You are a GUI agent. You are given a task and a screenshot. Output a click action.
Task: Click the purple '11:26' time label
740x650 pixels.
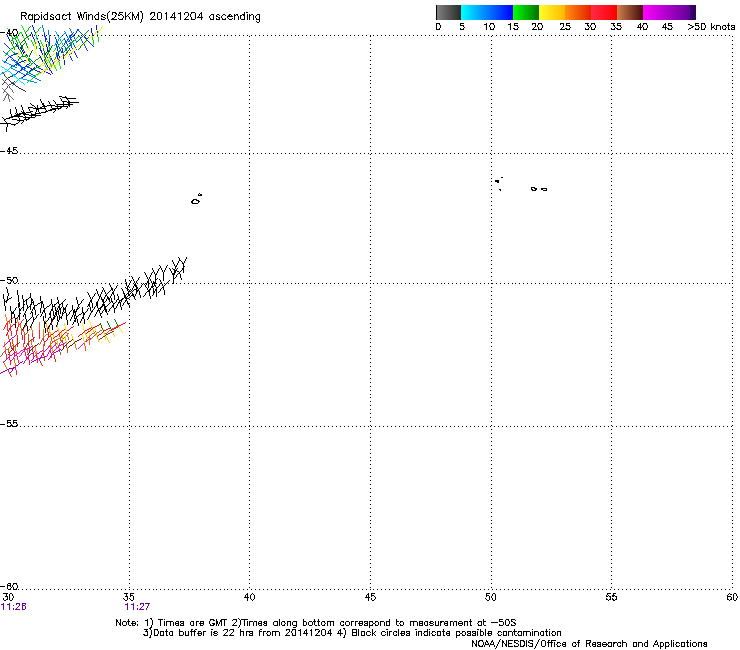[13, 607]
